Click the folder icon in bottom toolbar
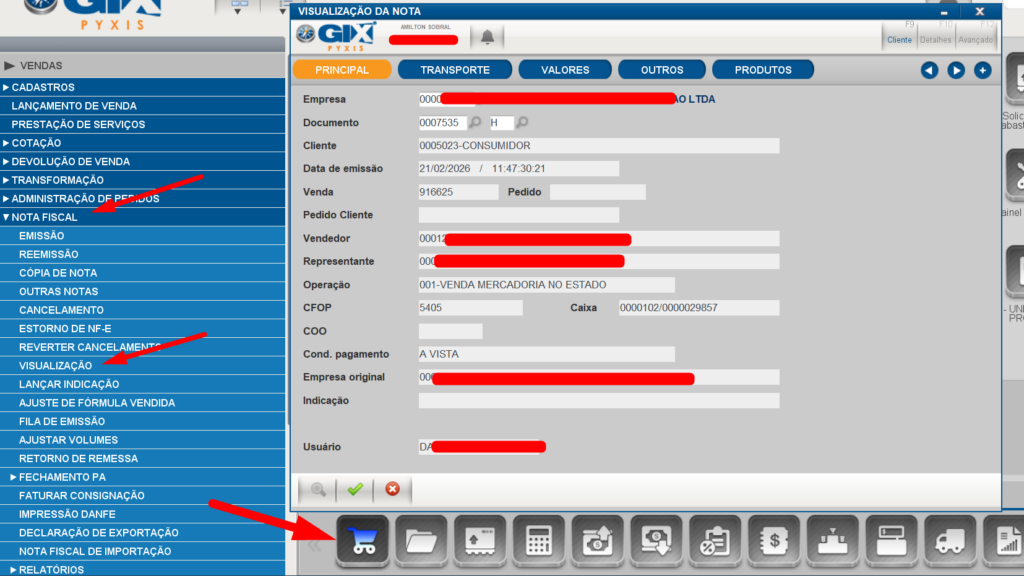1024x576 pixels. point(422,541)
